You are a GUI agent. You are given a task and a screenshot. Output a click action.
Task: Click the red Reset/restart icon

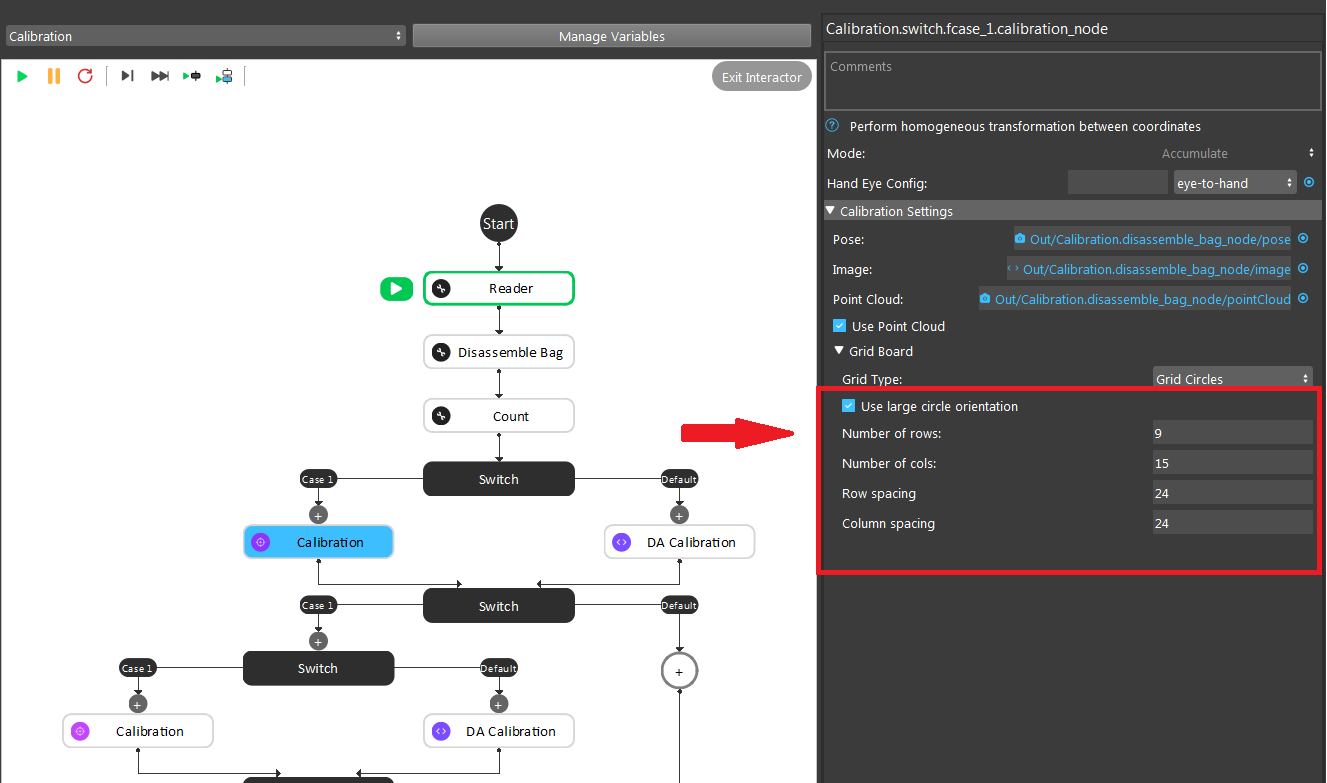point(85,76)
